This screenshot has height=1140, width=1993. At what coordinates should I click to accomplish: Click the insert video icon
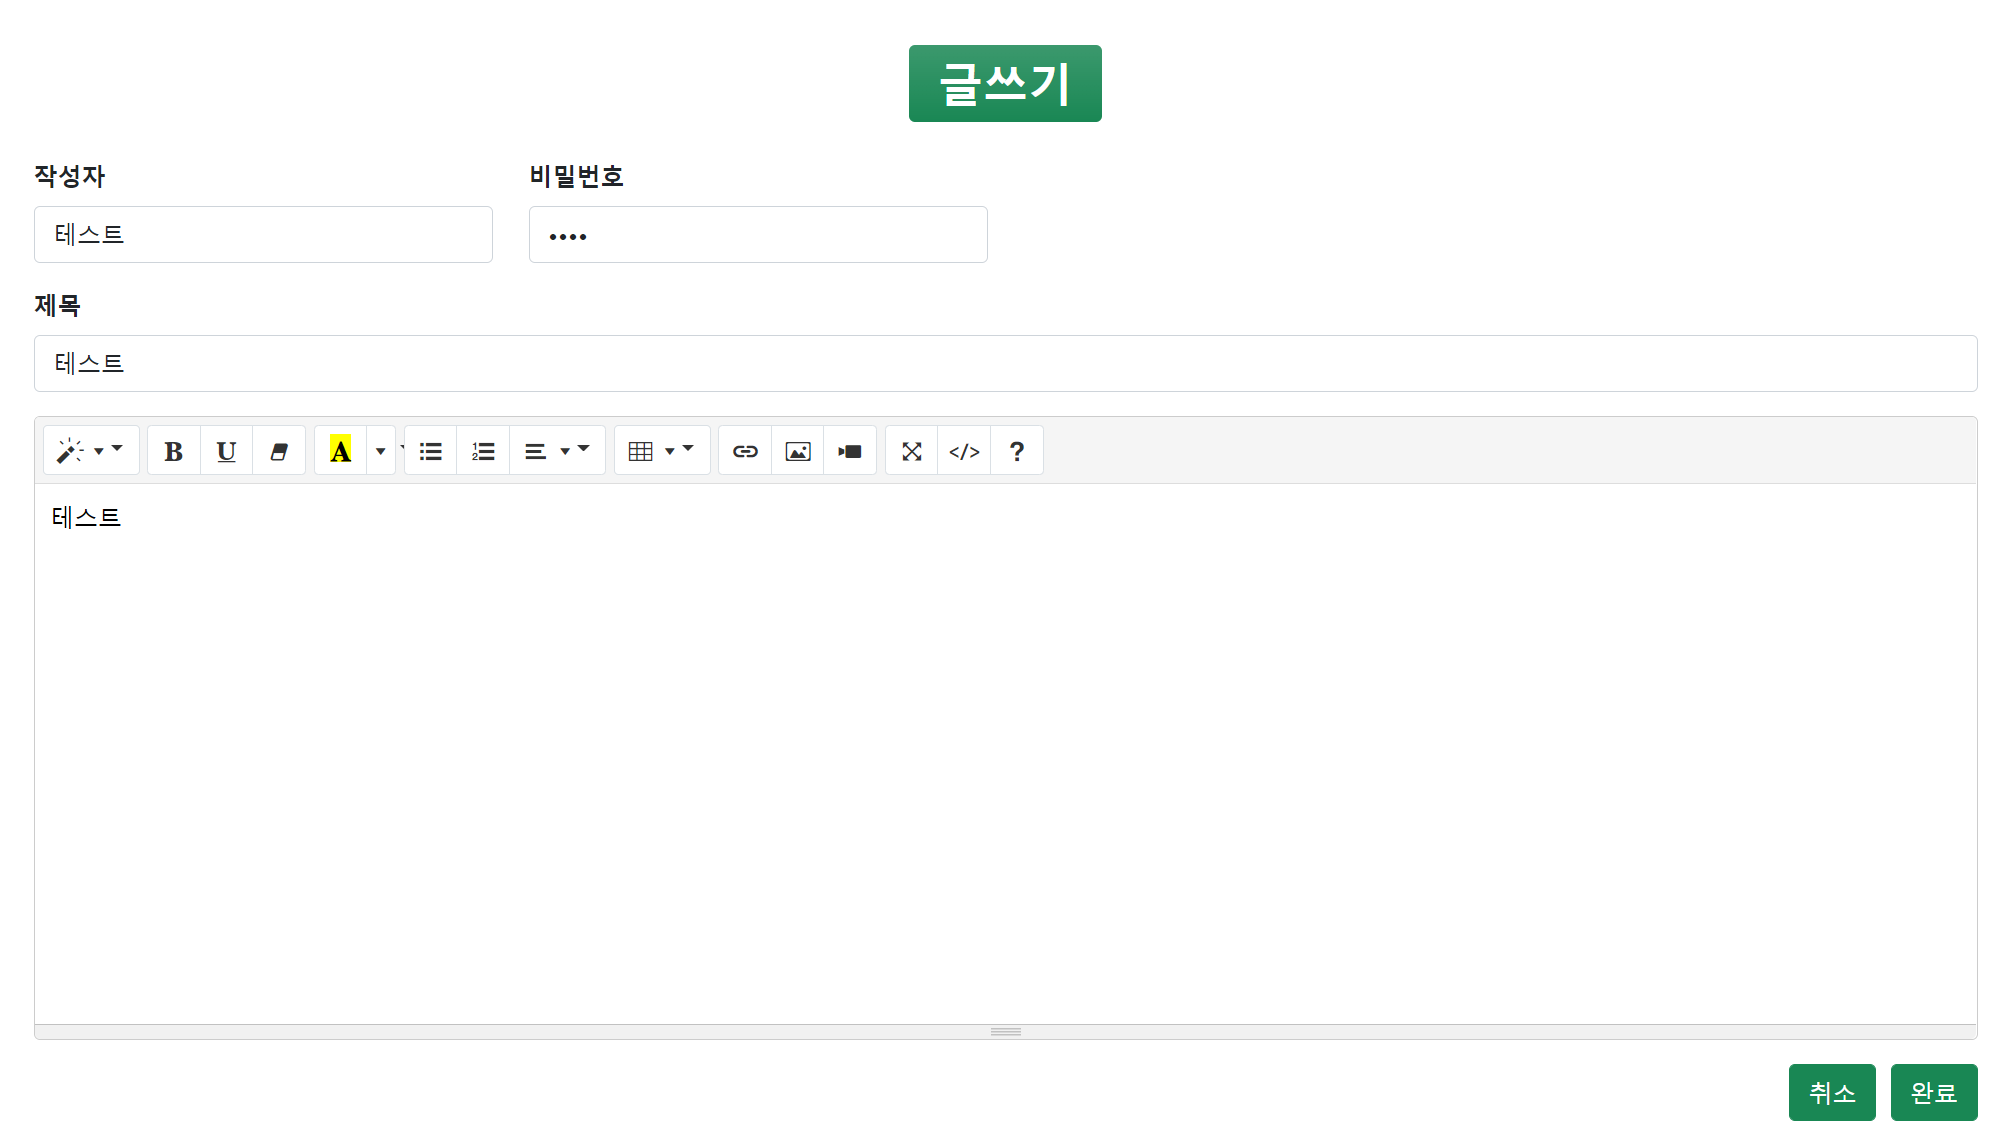pos(850,451)
